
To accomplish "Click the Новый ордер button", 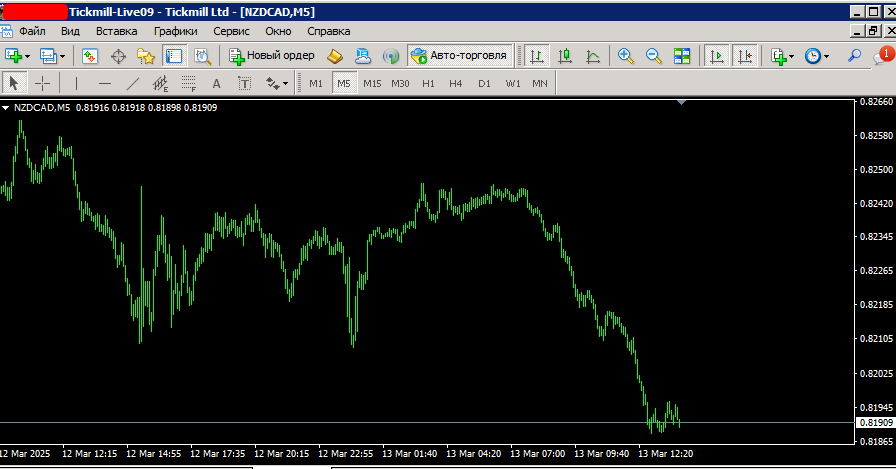I will click(x=271, y=55).
